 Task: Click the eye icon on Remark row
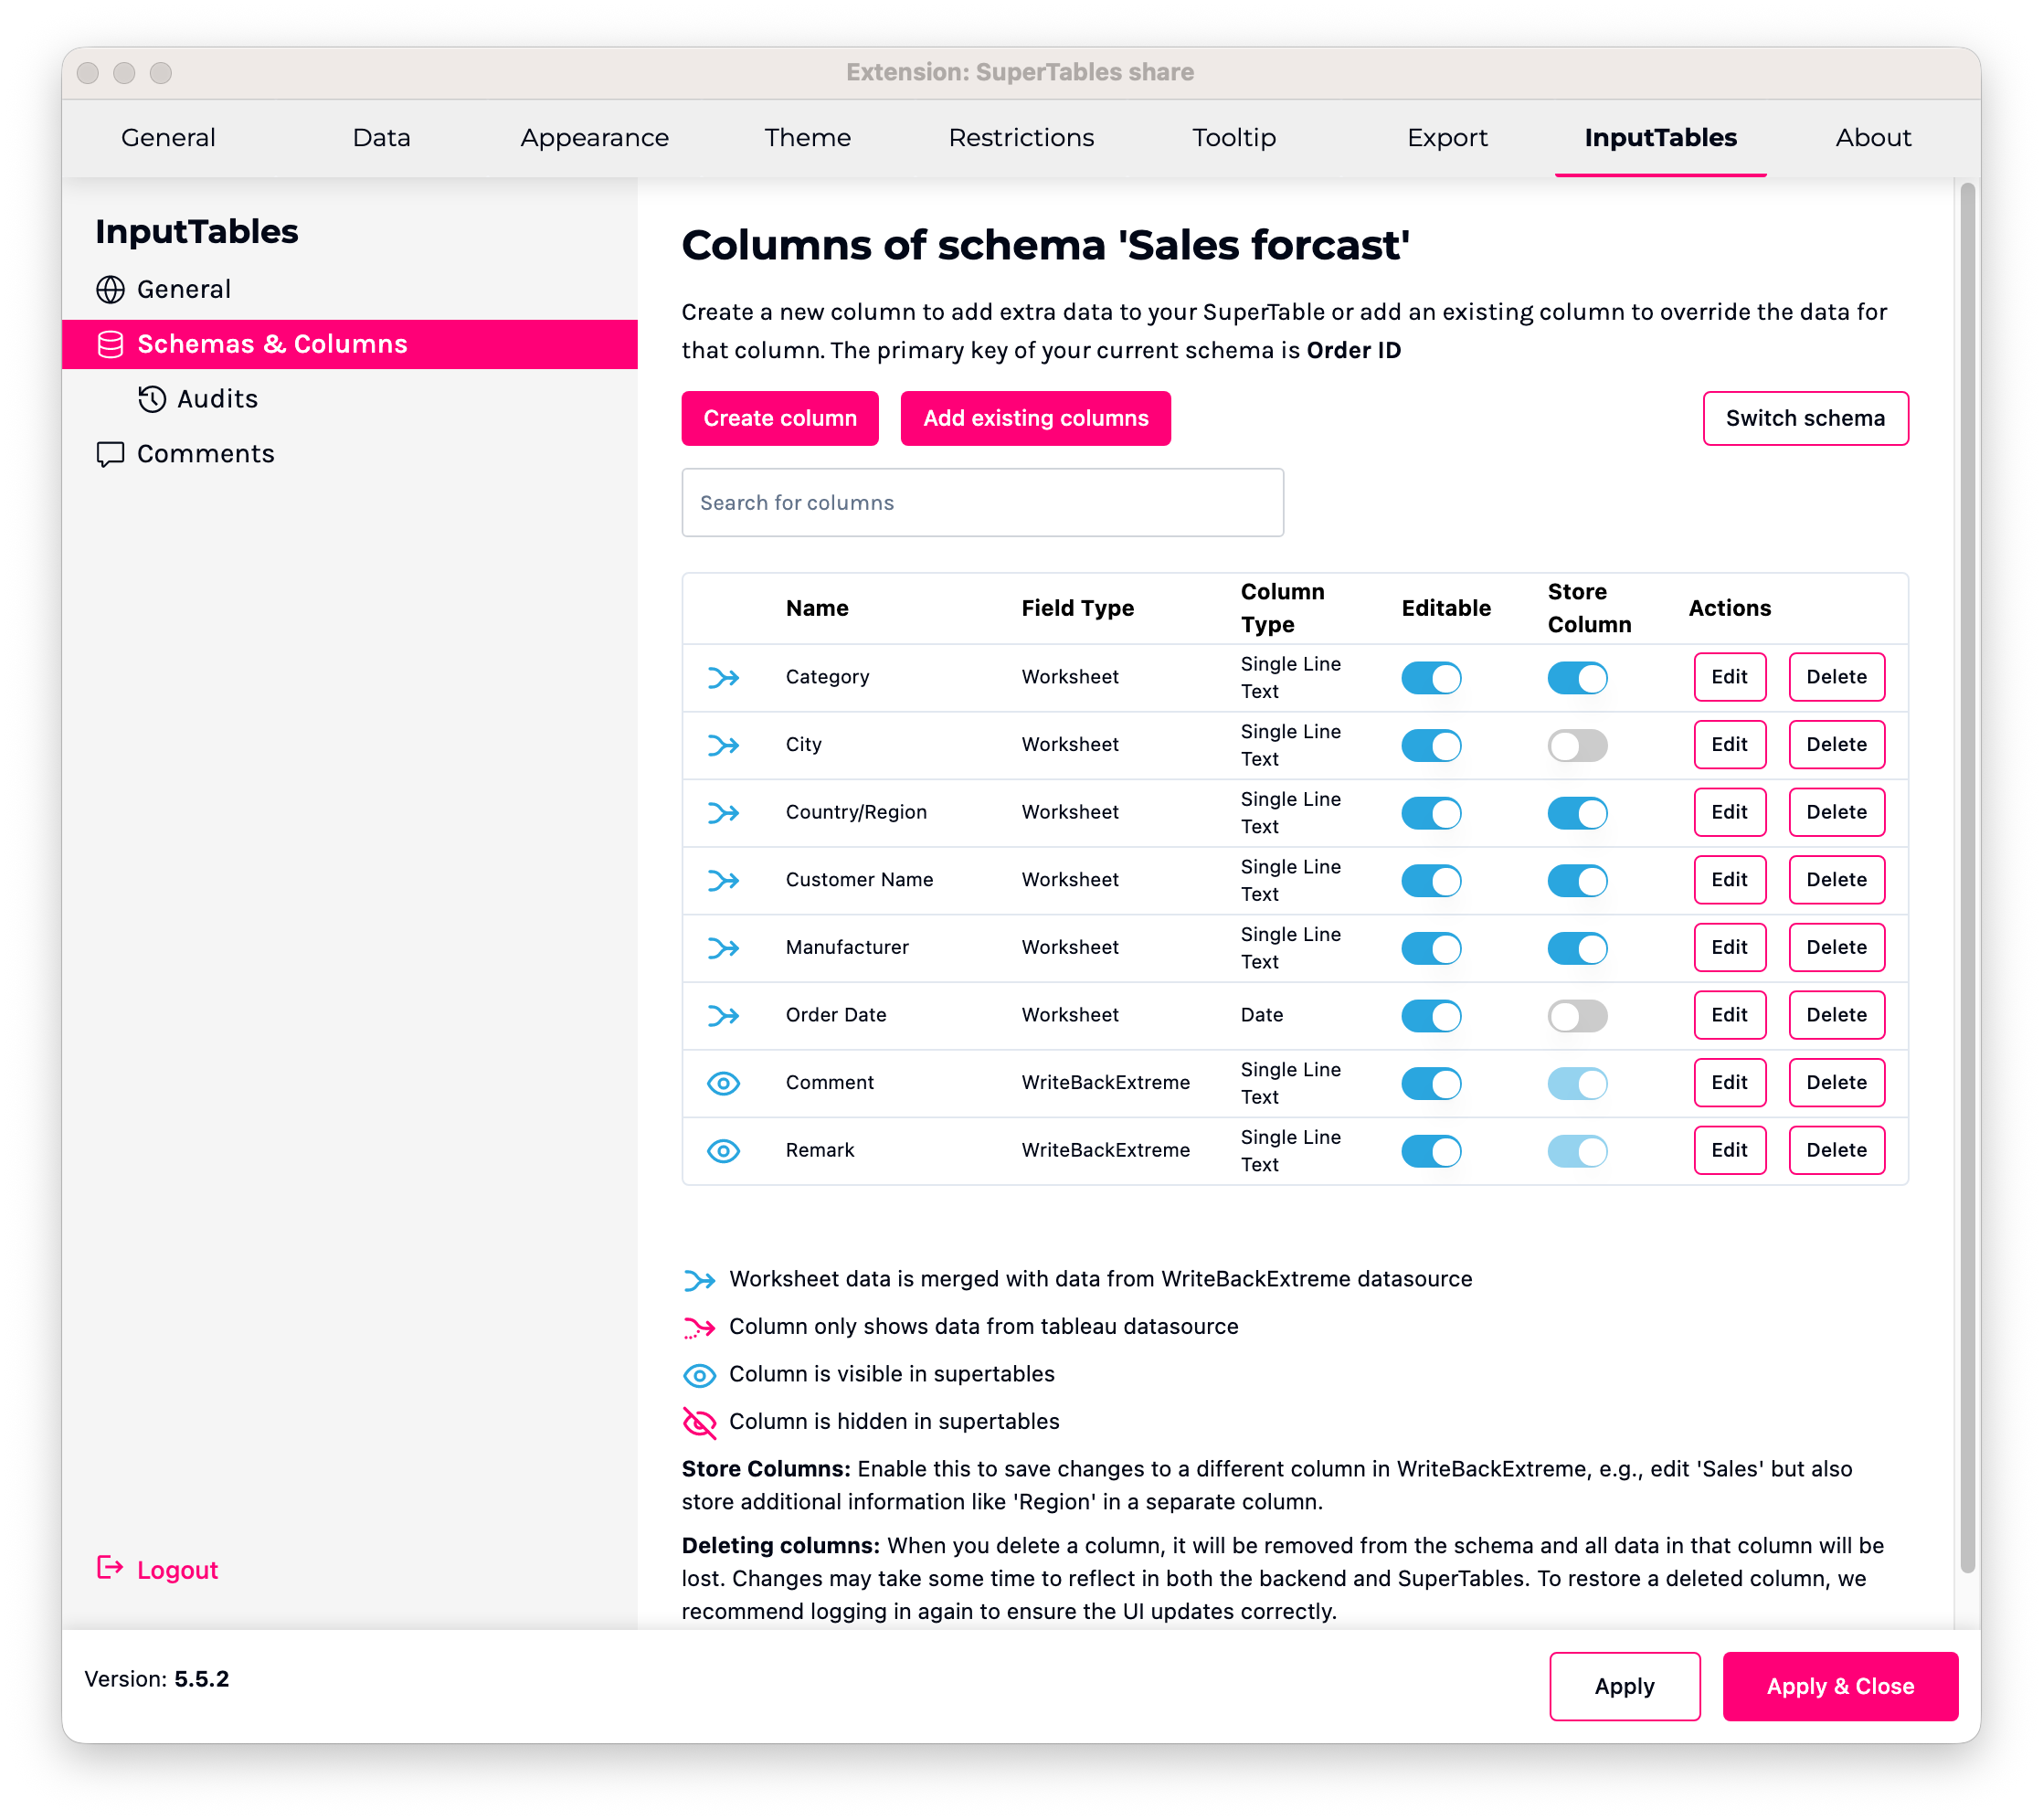click(x=723, y=1151)
